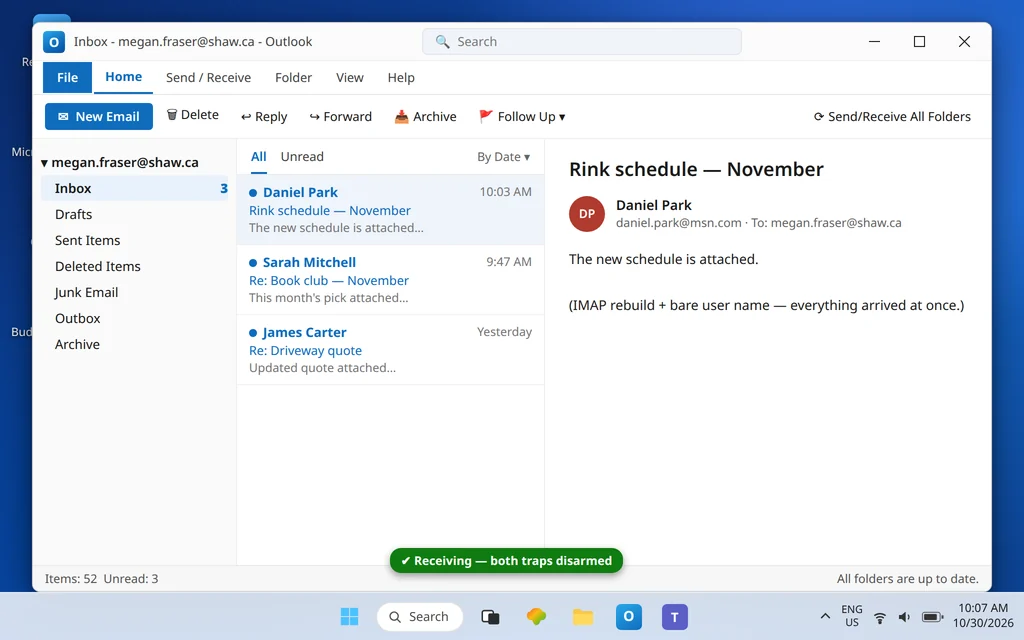
Task: Open the File tab
Action: 67,78
